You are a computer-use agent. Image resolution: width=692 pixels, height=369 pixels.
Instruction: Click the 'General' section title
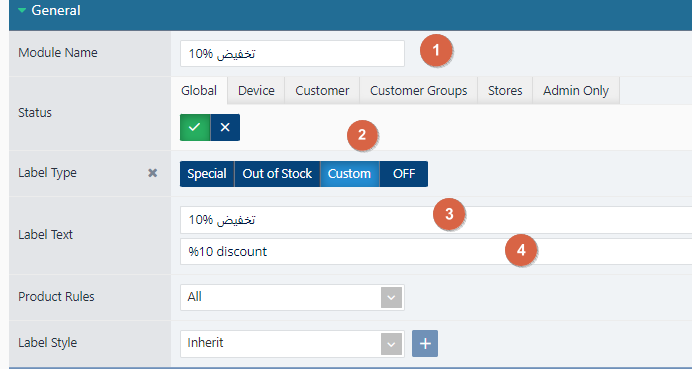56,10
